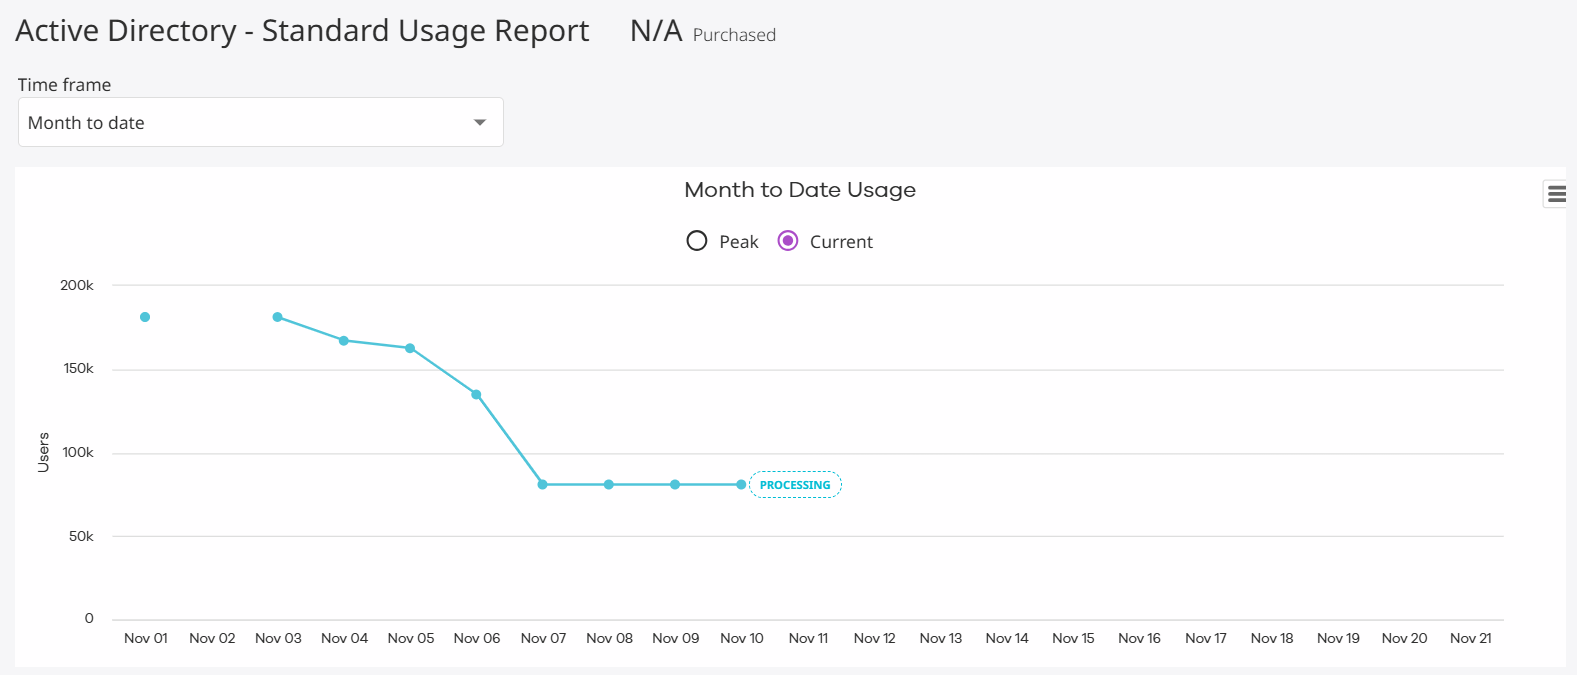
Task: Open the chart hamburger menu icon
Action: pos(1556,194)
